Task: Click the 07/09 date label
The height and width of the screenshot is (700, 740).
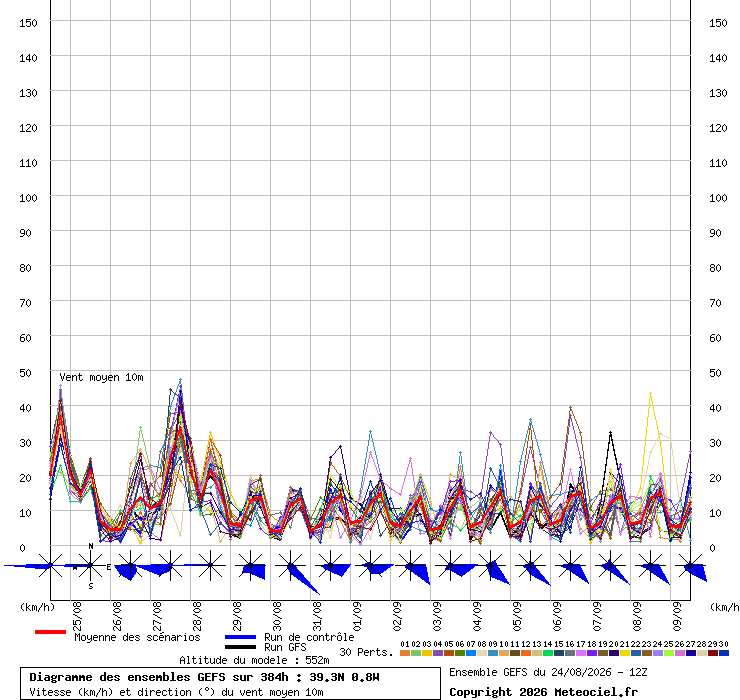Action: tap(597, 616)
